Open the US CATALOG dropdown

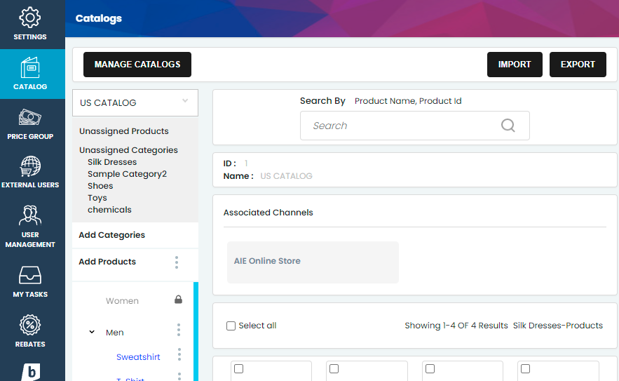135,103
